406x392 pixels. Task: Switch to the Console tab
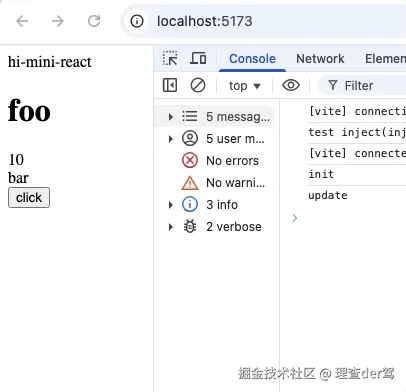(x=252, y=59)
